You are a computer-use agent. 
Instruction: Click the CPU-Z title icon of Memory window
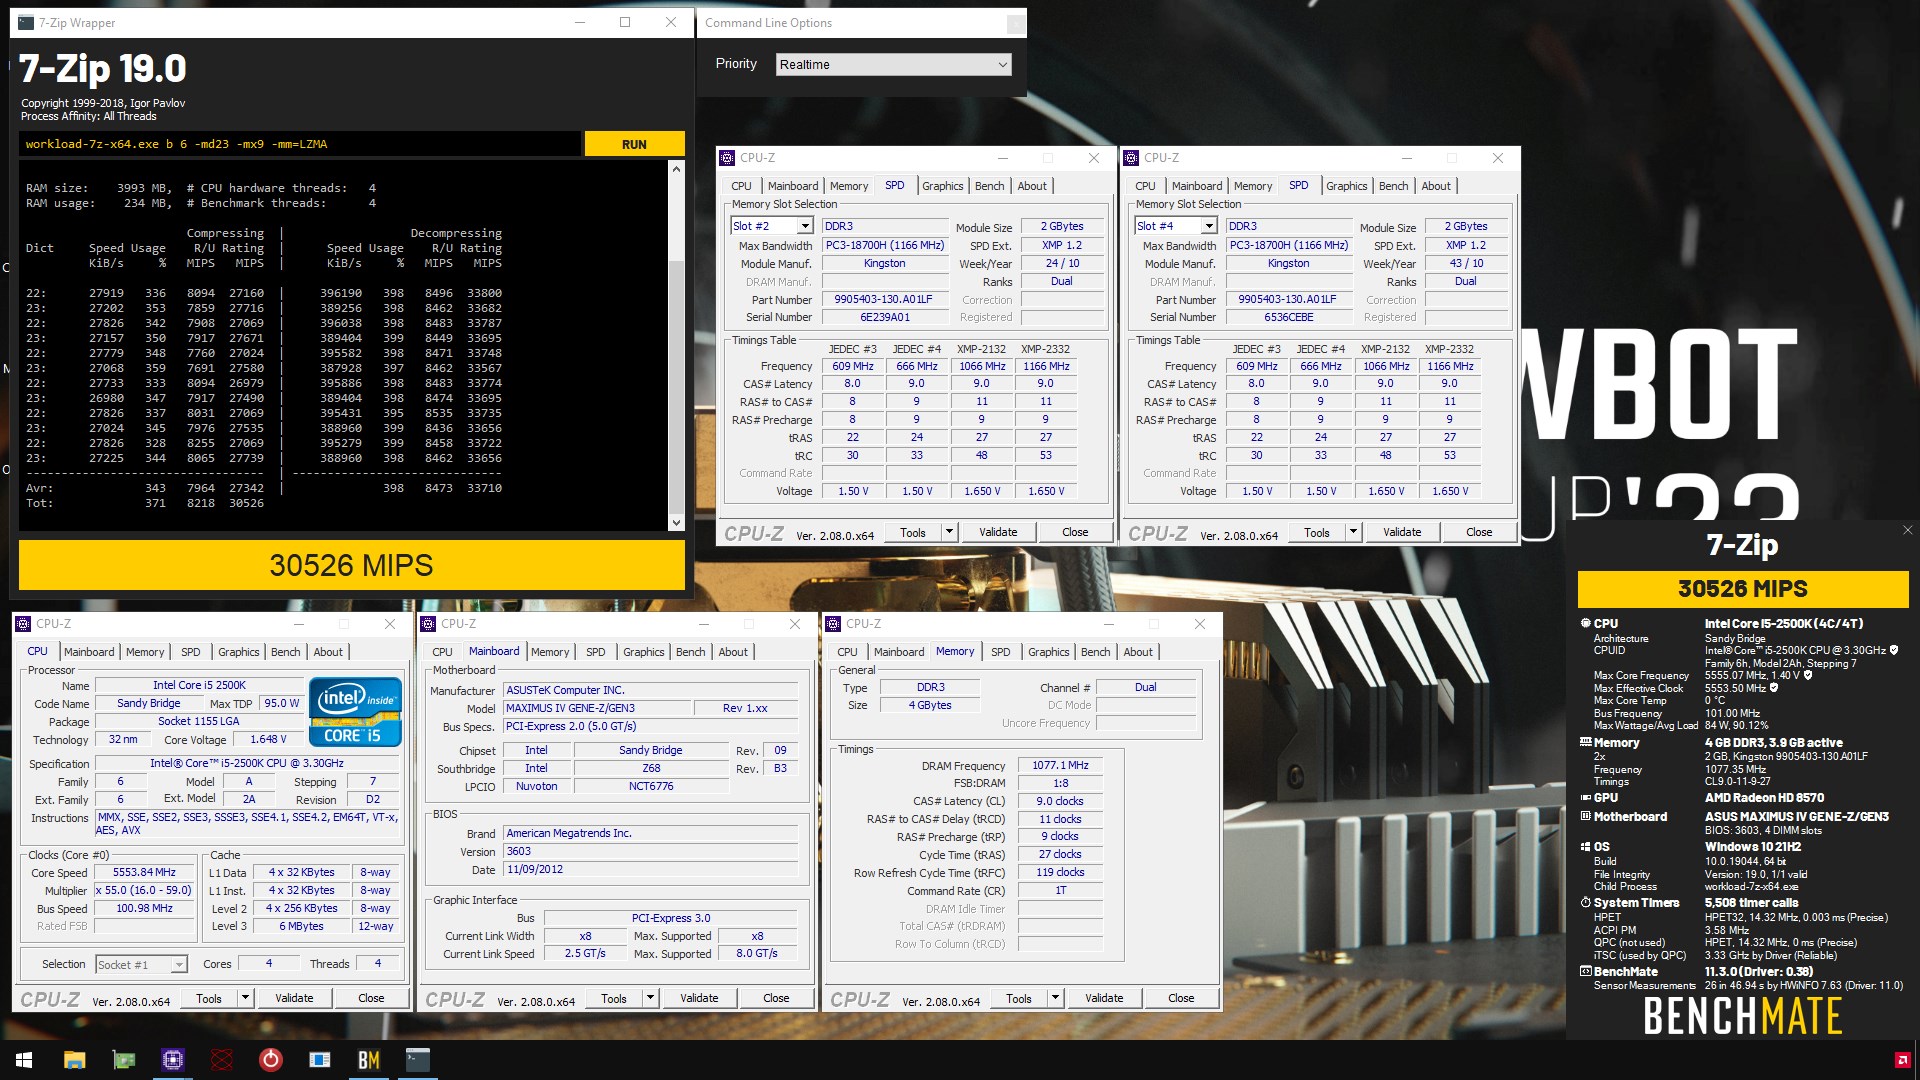833,624
